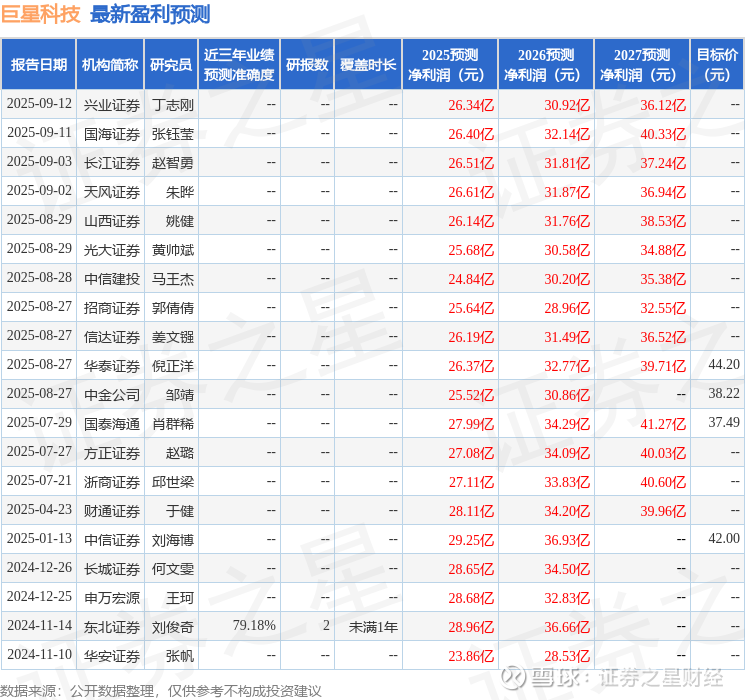
Task: Click the 近三年业绩预测准确度 column header
Action: [x=239, y=65]
